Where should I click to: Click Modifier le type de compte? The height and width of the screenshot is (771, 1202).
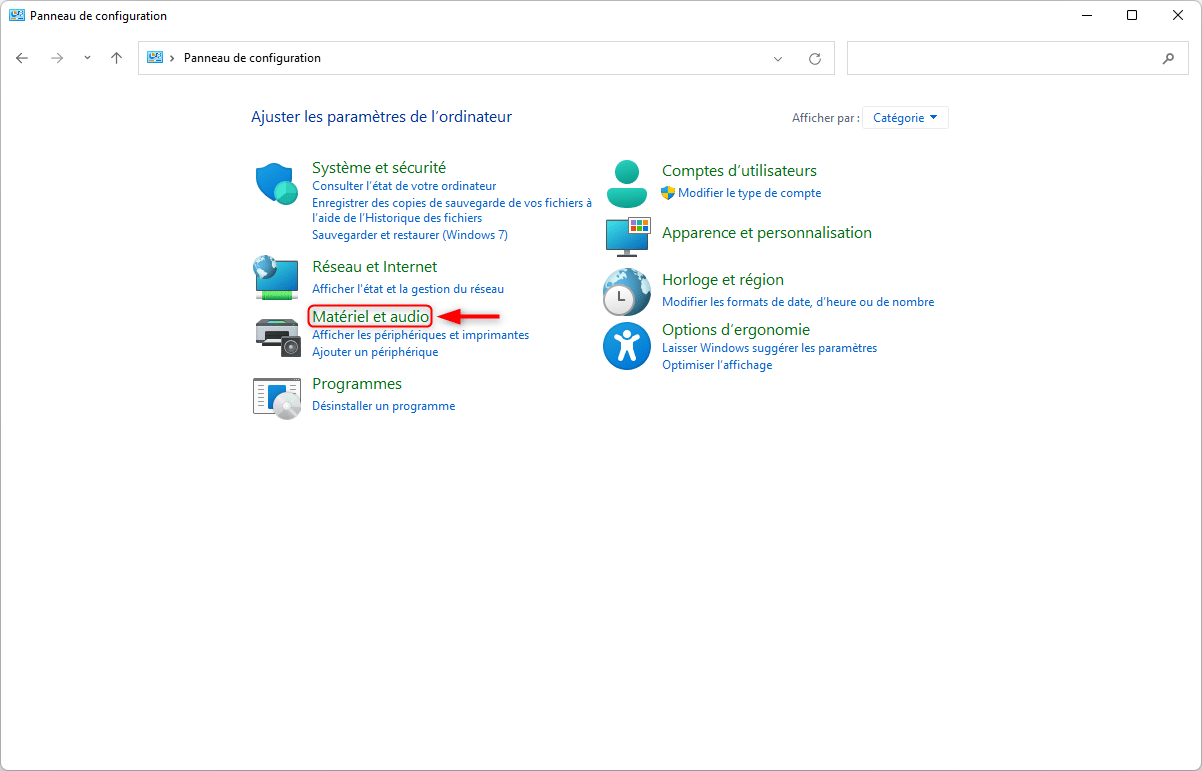[x=750, y=193]
